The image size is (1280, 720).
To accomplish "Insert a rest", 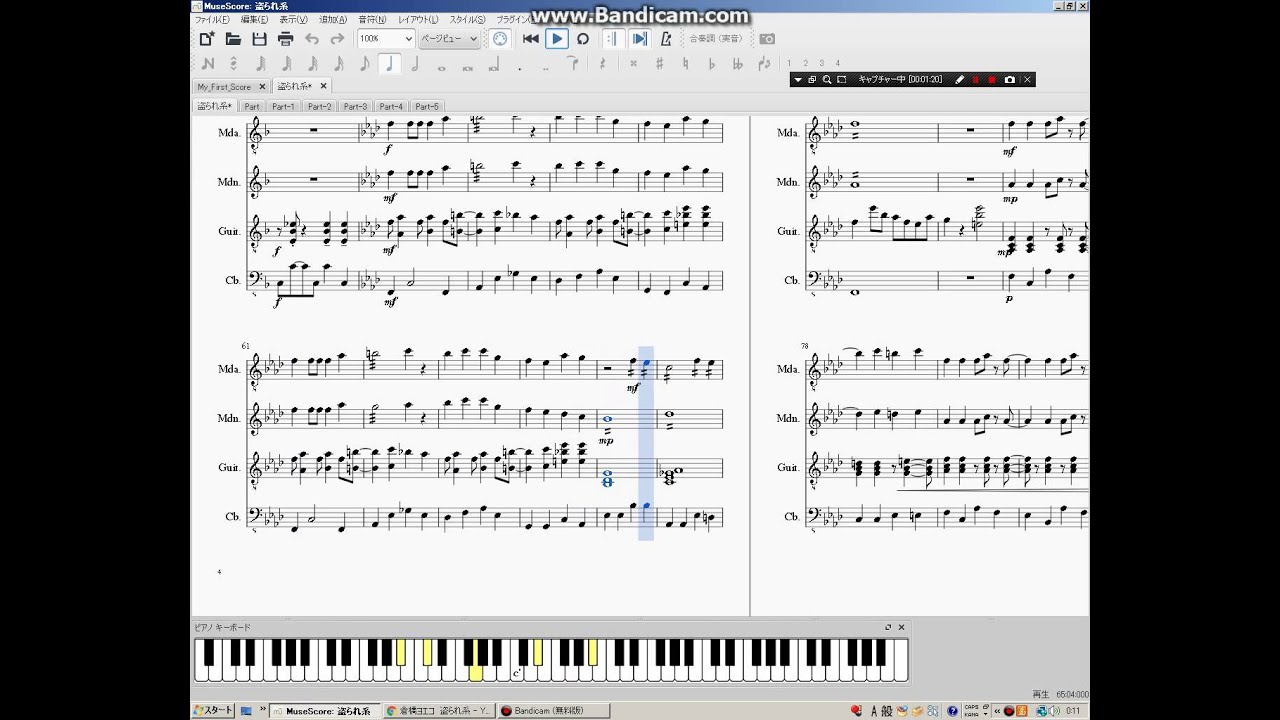I will (x=602, y=64).
